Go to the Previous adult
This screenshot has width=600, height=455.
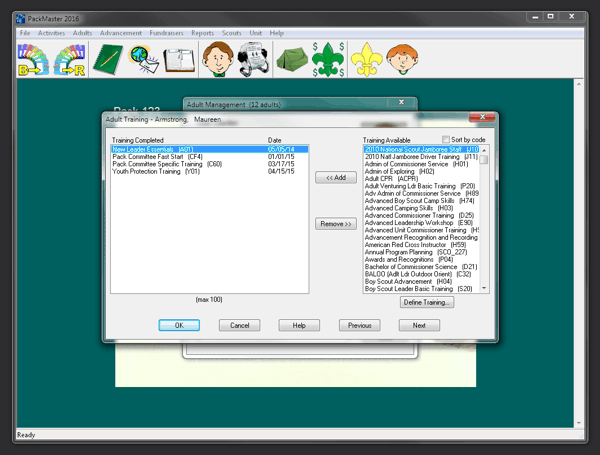360,325
